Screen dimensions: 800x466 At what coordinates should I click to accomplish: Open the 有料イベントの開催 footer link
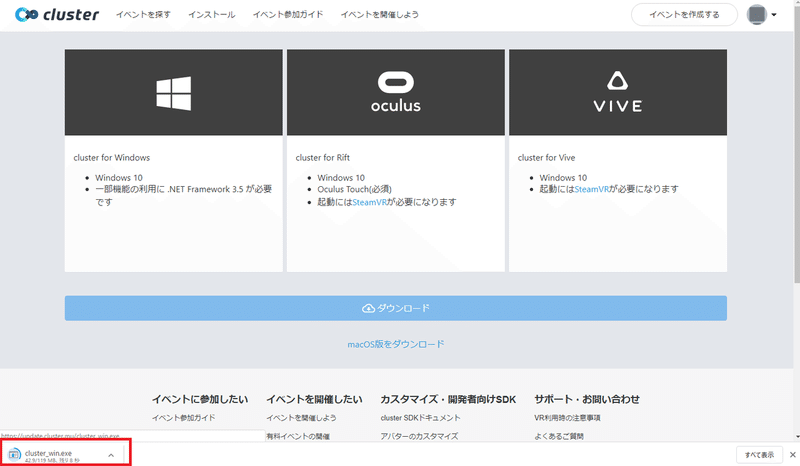pos(298,436)
